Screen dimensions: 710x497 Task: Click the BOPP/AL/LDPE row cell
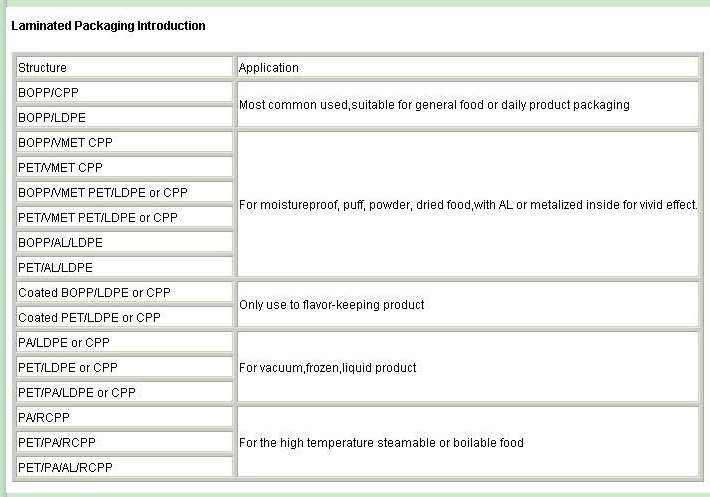pos(124,243)
